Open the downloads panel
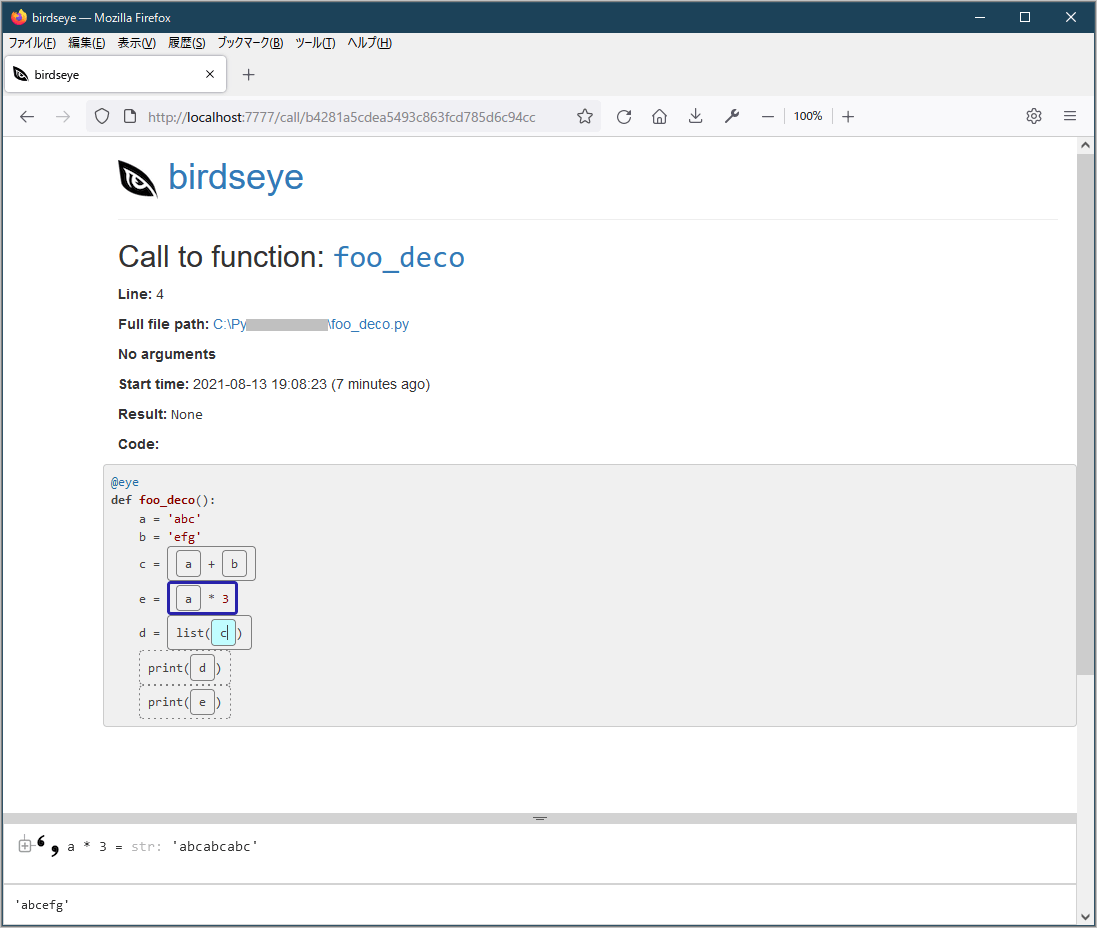Screen dimensions: 1097x928 click(695, 117)
